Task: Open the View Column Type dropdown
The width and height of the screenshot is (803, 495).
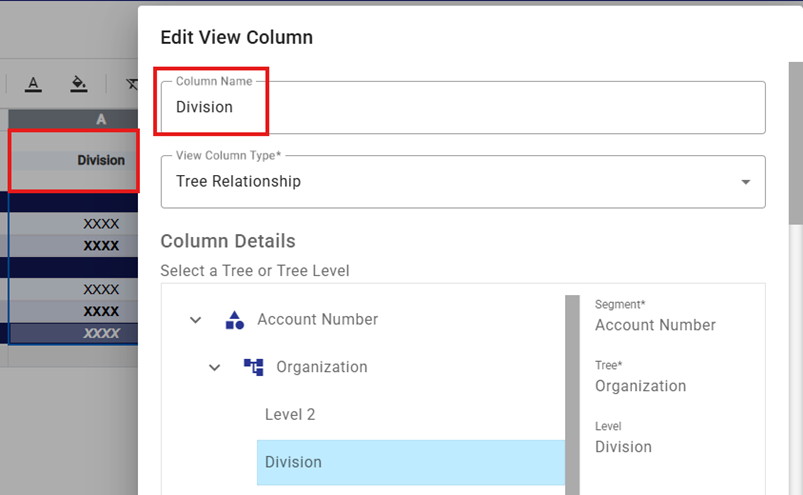Action: coord(745,182)
